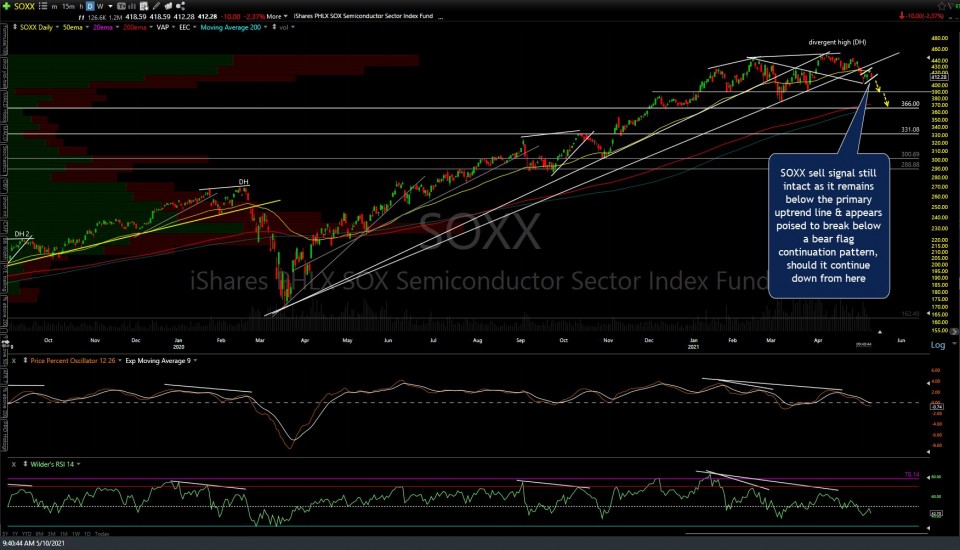This screenshot has width=960, height=550.
Task: Select the 1M range button
Action: (64, 534)
